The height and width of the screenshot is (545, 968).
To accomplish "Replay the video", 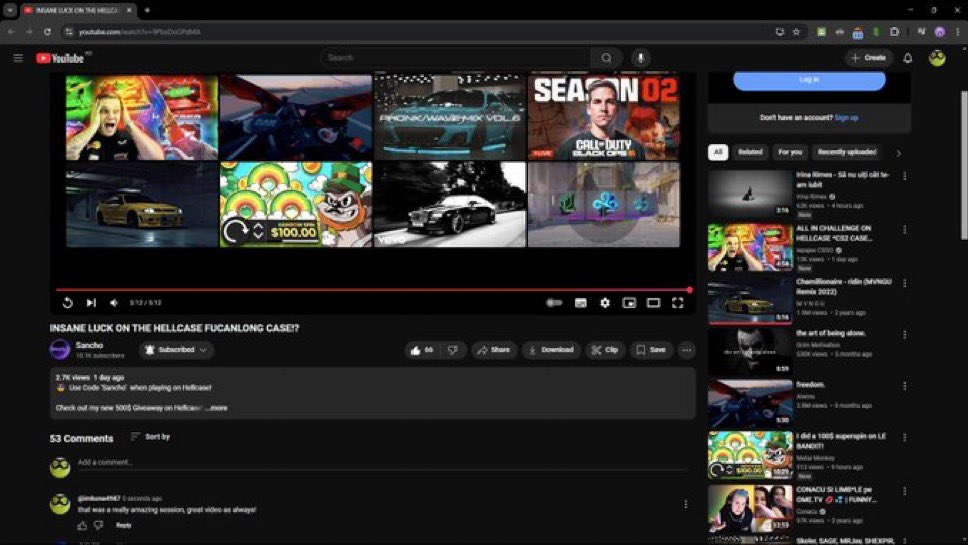I will pos(67,302).
